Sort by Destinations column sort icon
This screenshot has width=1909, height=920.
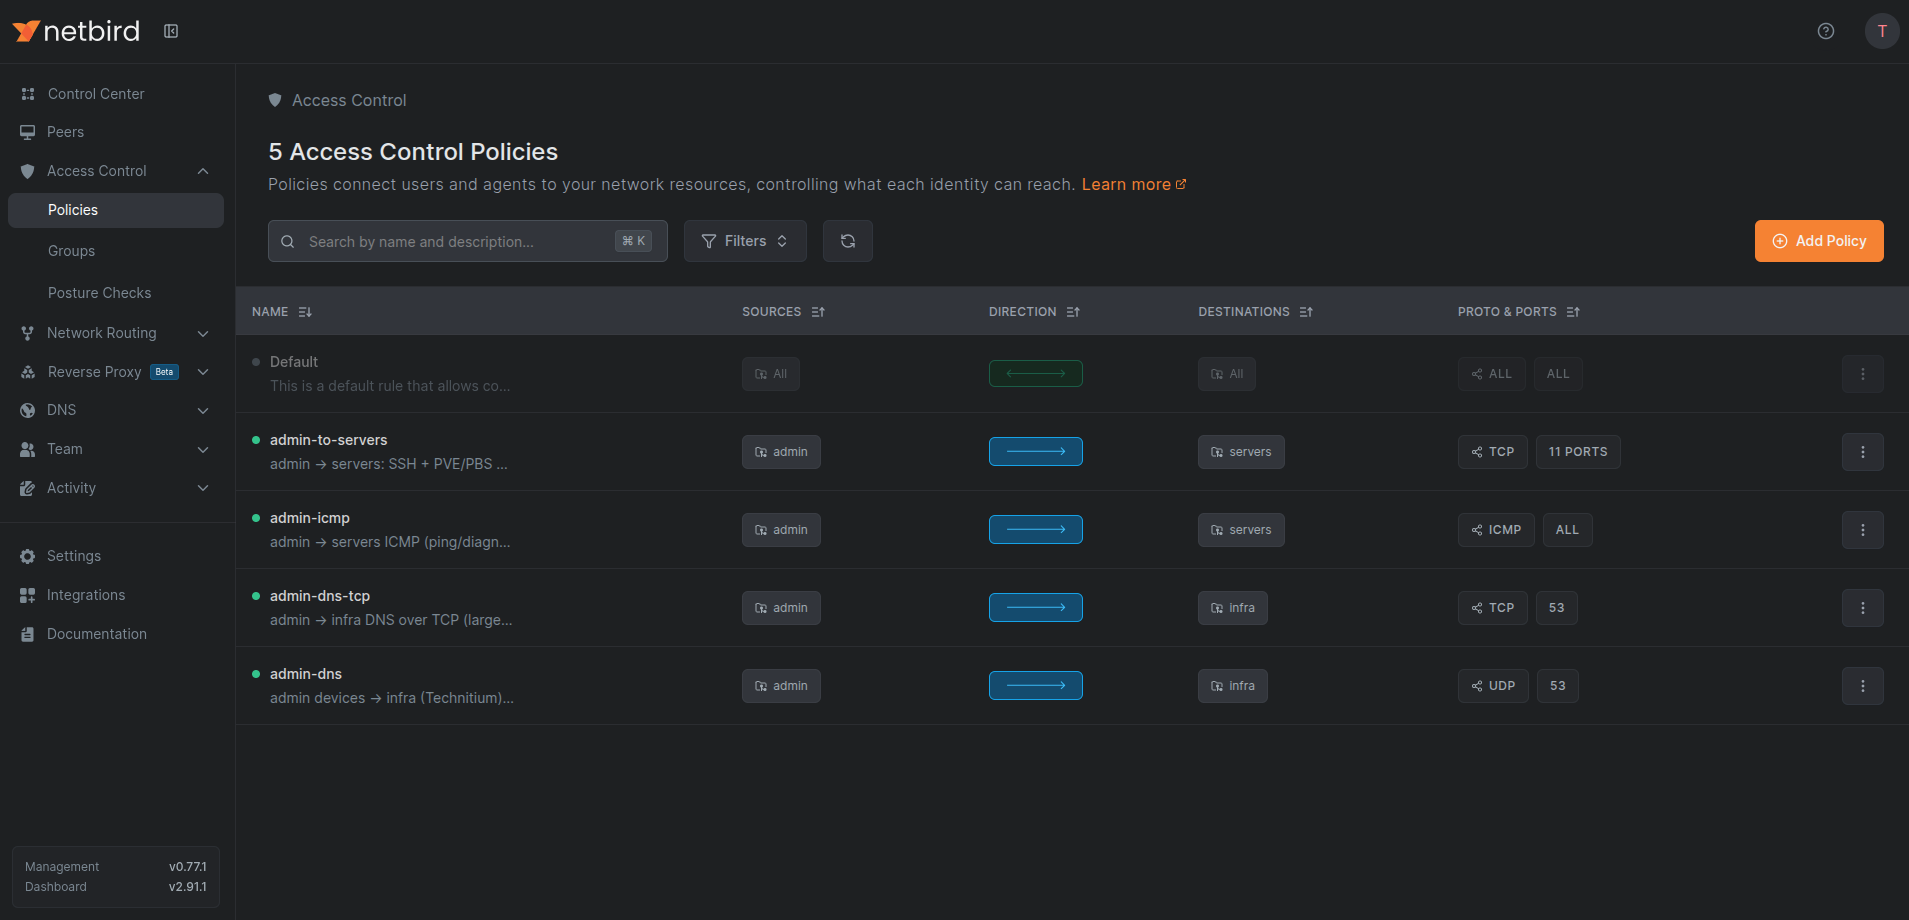tap(1306, 312)
